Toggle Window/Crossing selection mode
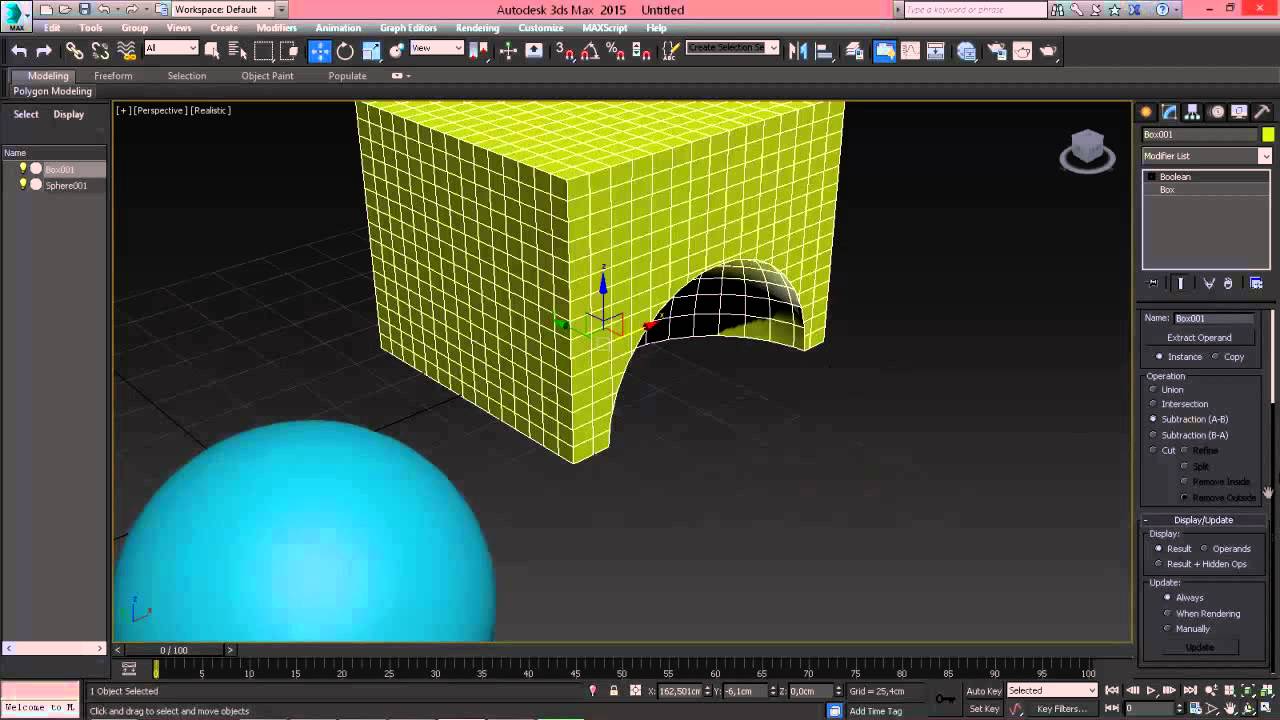Screen dimensions: 1280x720 [289, 51]
